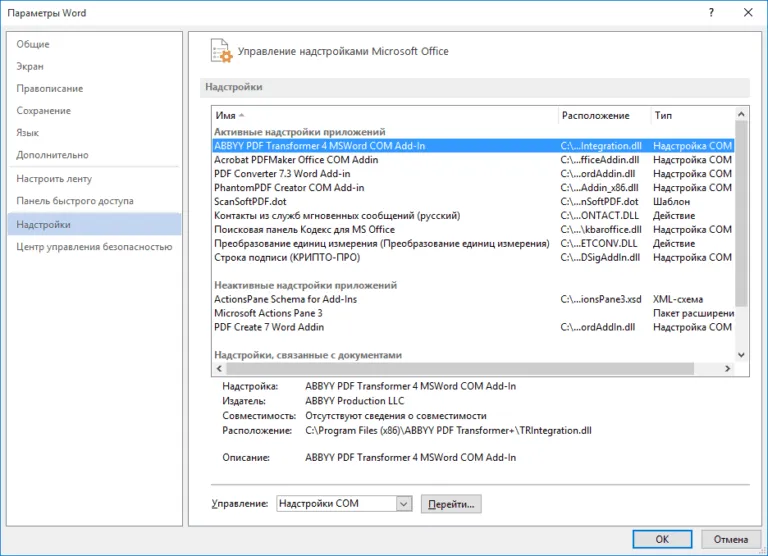Click the list's scroll up arrow
The height and width of the screenshot is (556, 768).
pyautogui.click(x=741, y=114)
